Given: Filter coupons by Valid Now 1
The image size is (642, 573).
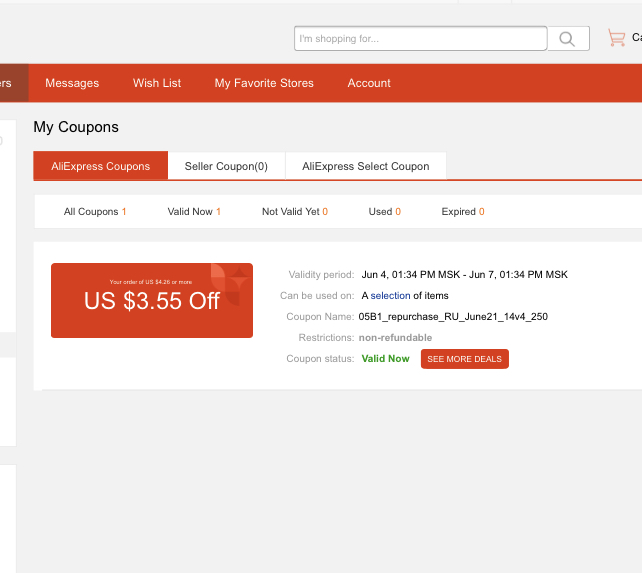Looking at the screenshot, I should pos(194,212).
